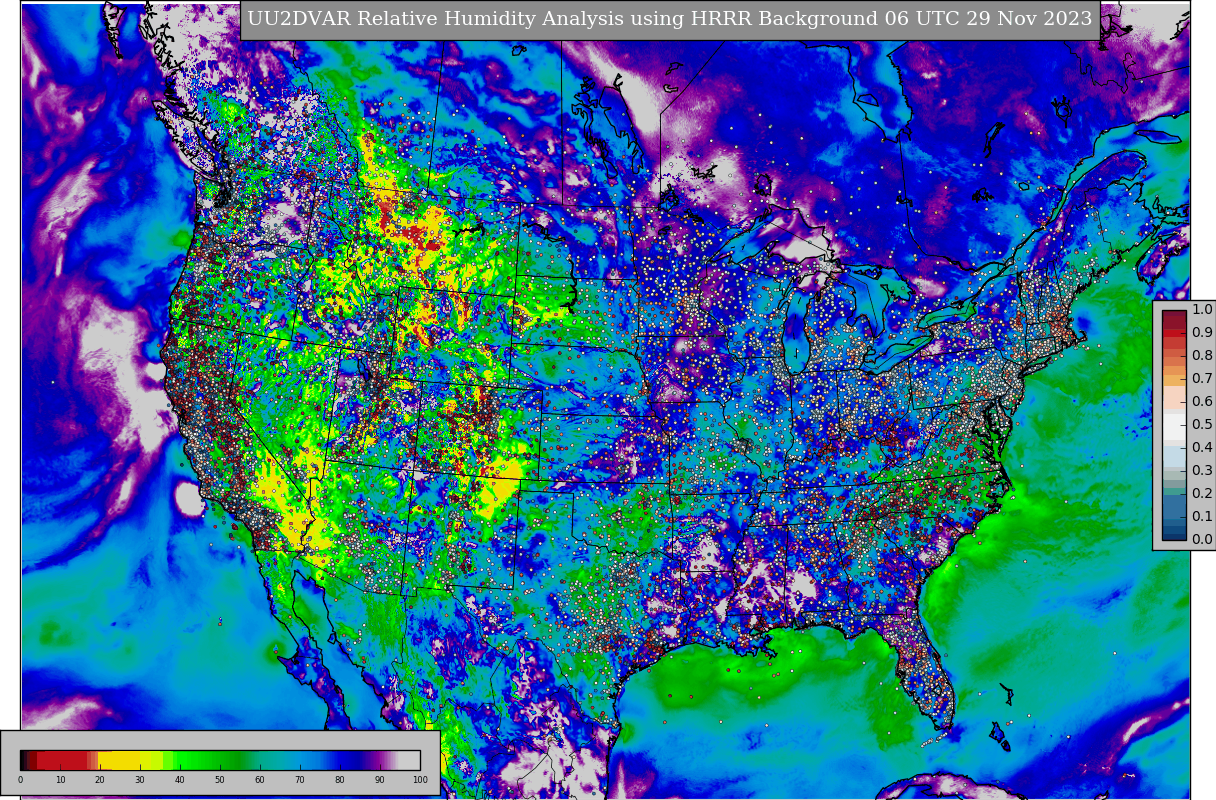Image resolution: width=1216 pixels, height=800 pixels.
Task: Click the UU2DVAR Relative Humidity Analysis title
Action: tap(670, 19)
